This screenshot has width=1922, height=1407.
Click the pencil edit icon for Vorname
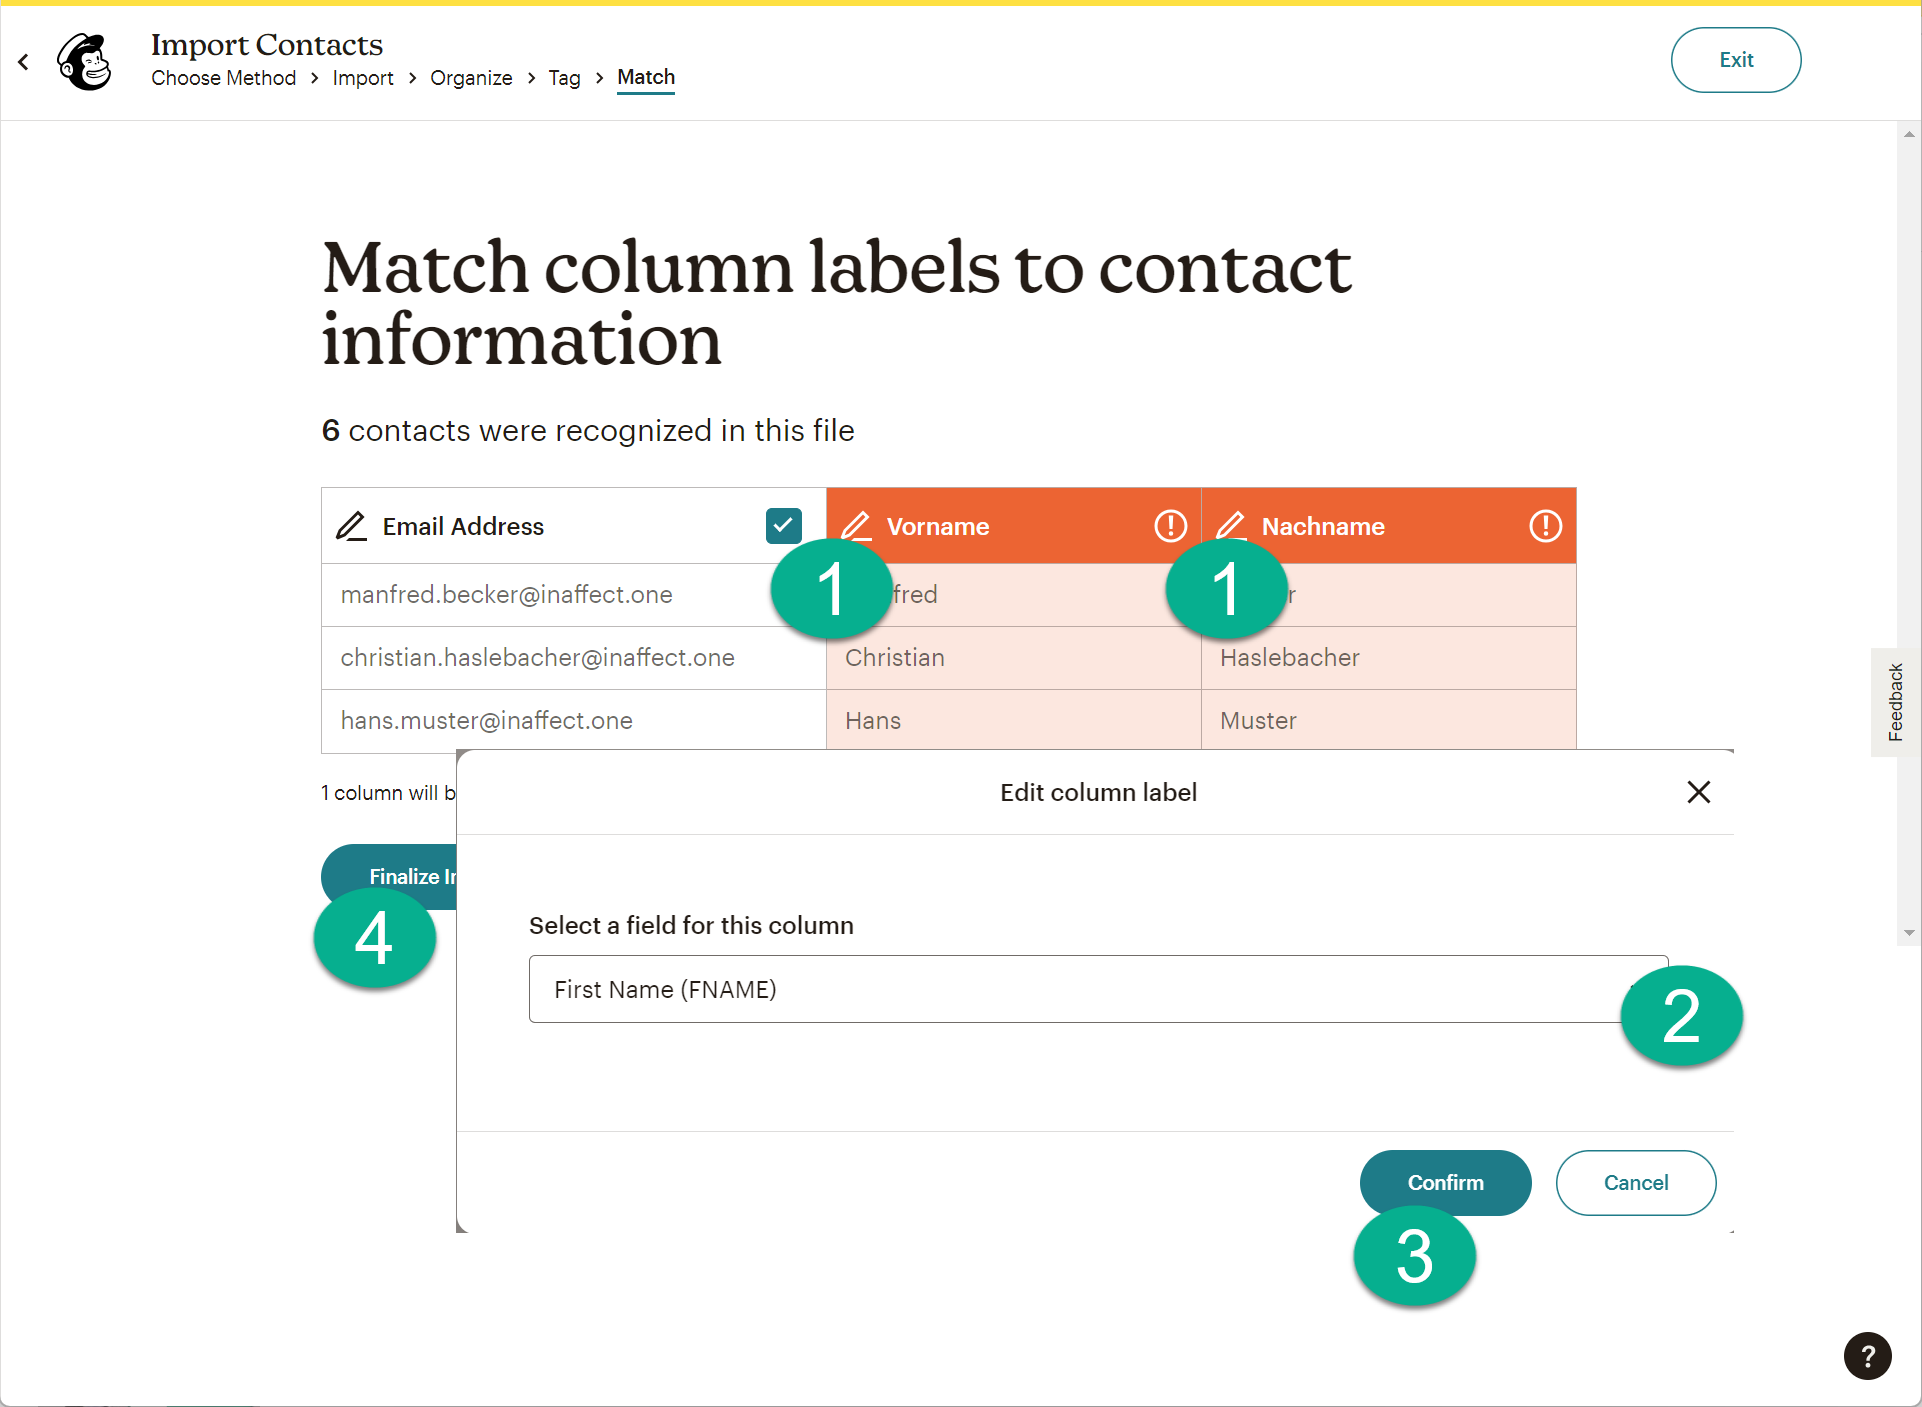tap(856, 524)
